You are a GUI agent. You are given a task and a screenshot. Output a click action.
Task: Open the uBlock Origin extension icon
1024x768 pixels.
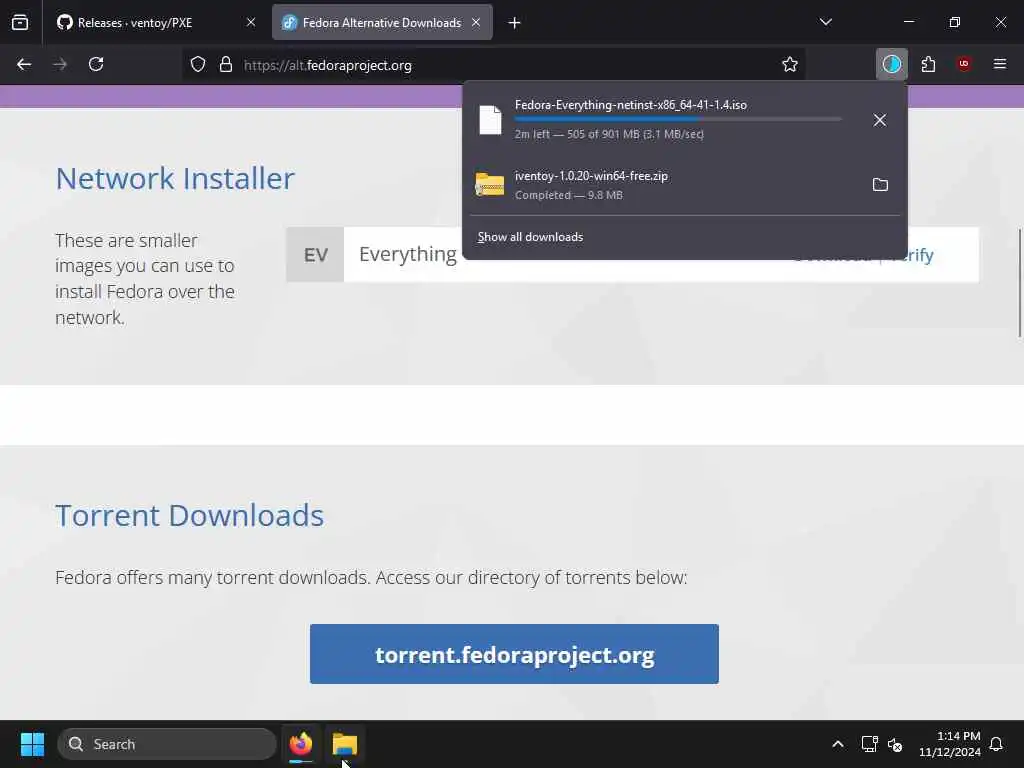[964, 65]
